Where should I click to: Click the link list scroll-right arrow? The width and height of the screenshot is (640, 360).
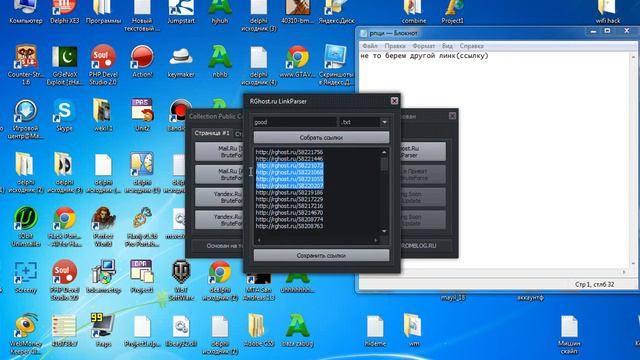pyautogui.click(x=376, y=240)
